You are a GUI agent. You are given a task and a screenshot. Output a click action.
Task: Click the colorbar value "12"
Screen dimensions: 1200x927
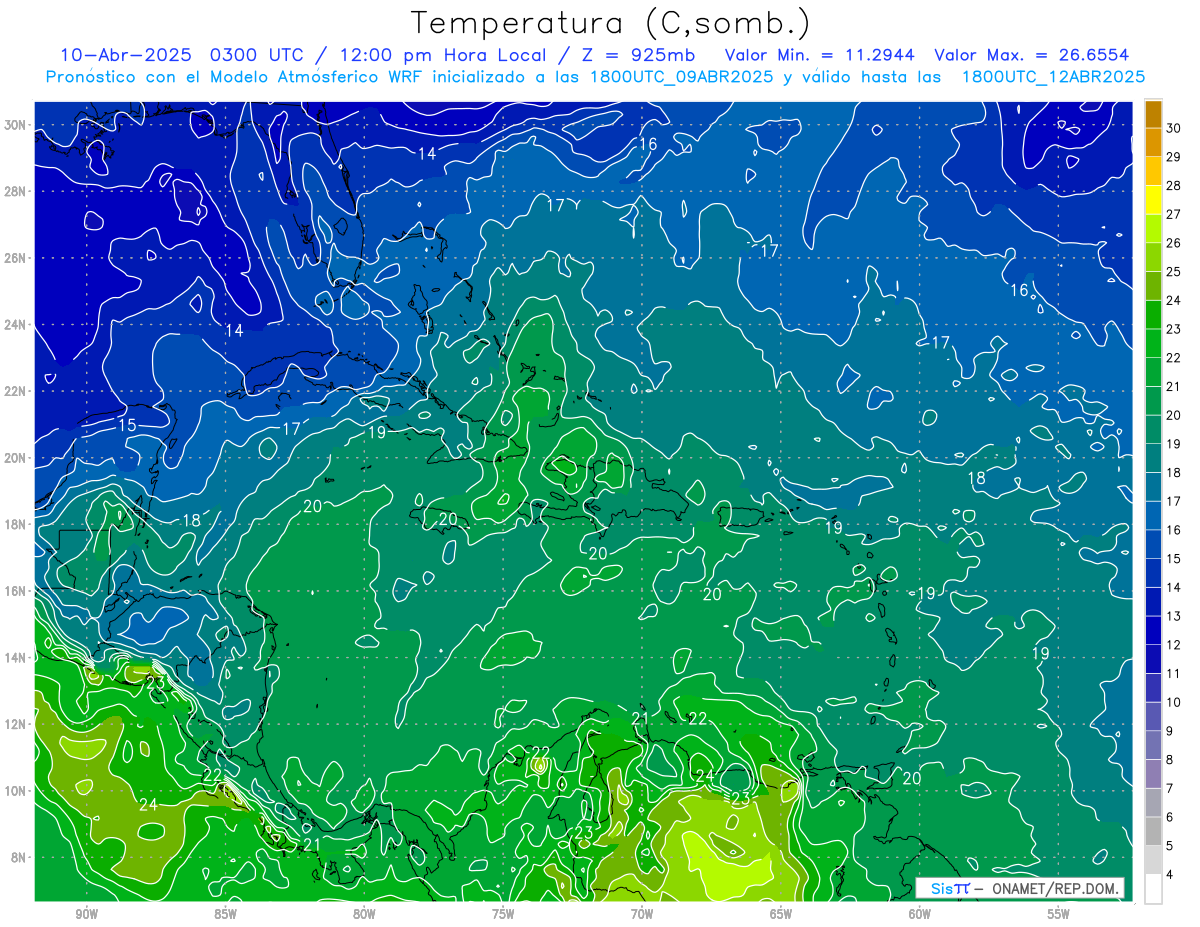tap(1174, 645)
